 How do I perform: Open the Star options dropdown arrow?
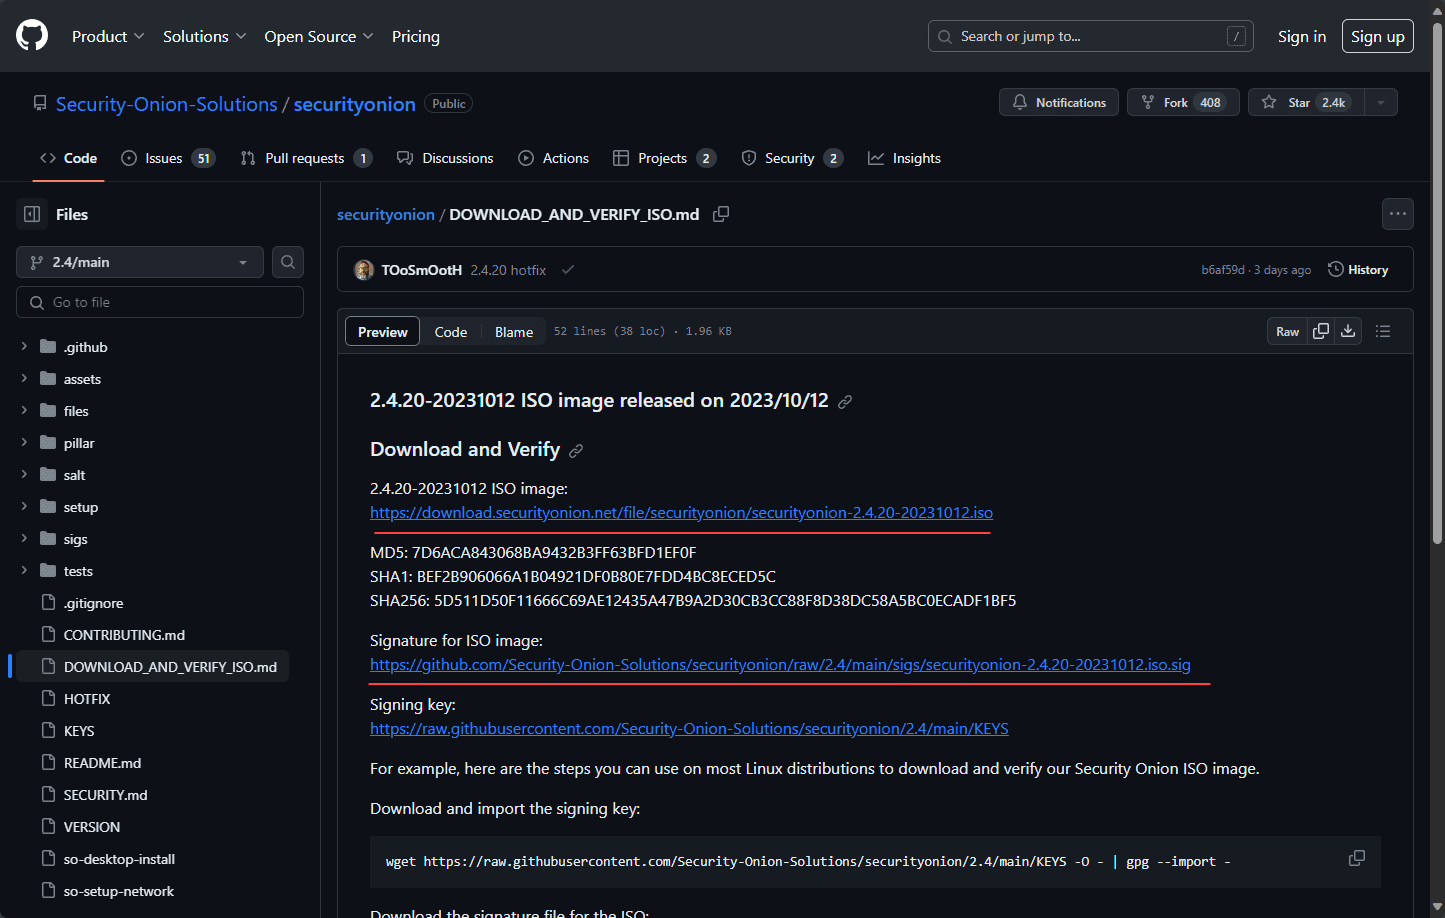[1381, 102]
